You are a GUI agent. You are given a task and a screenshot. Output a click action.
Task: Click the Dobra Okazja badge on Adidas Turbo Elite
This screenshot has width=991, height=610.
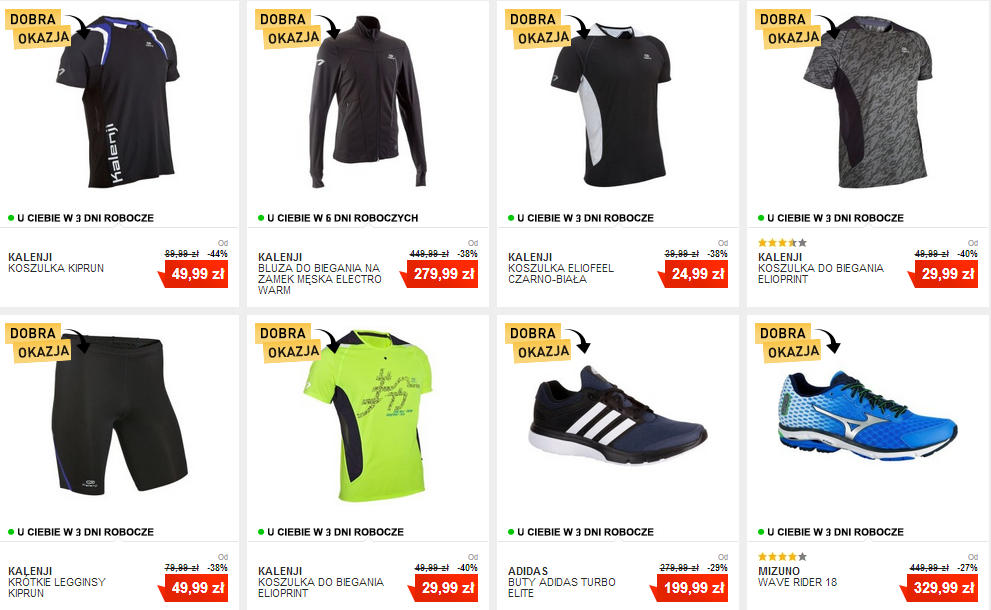click(539, 343)
